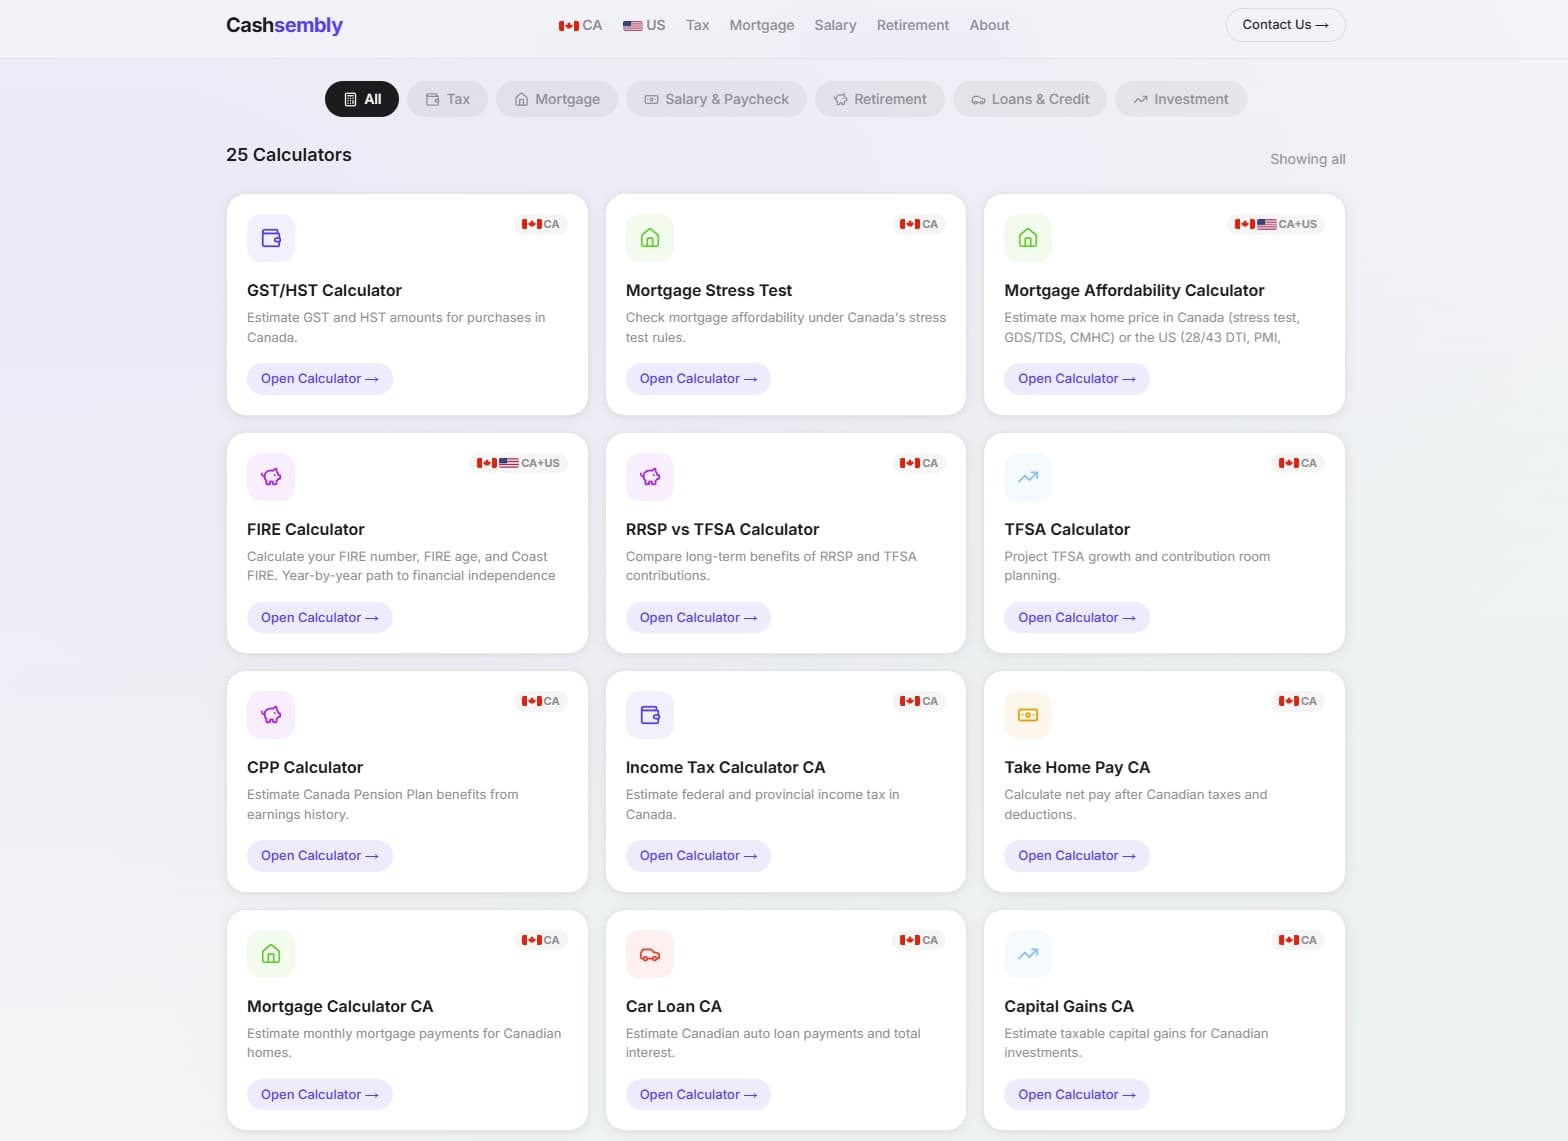Click the Mortgage Stress Test house icon
Screen dimensions: 1568x1141
pos(650,238)
